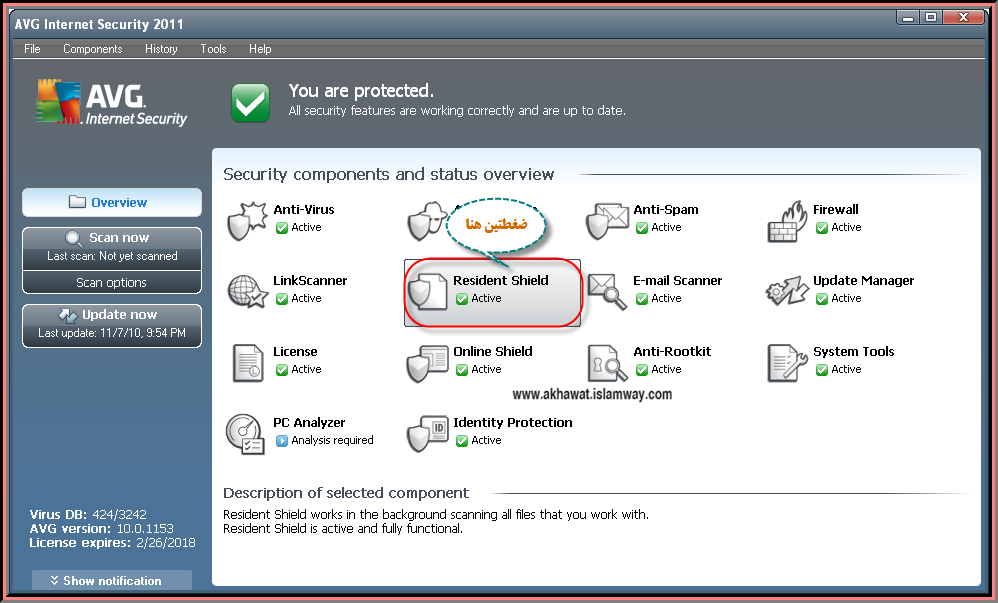The image size is (998, 603).
Task: Click "Resident Shield is active and fully functional"
Action: click(x=342, y=529)
